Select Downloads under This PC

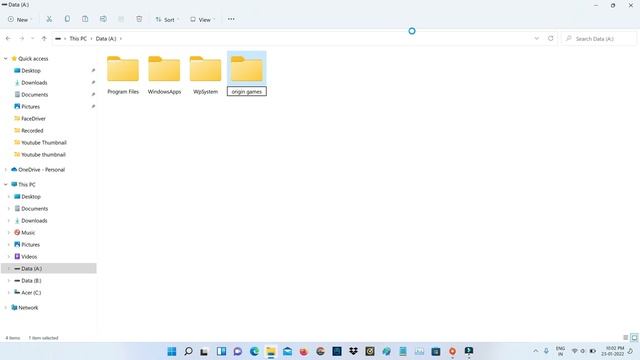point(34,220)
